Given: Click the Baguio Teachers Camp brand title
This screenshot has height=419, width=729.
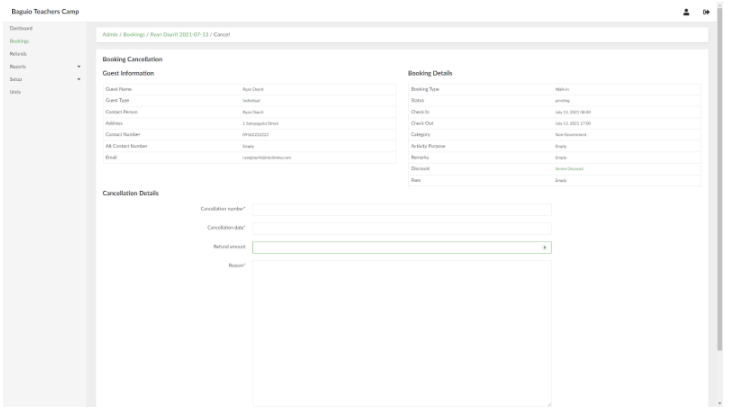Looking at the screenshot, I should coord(44,11).
